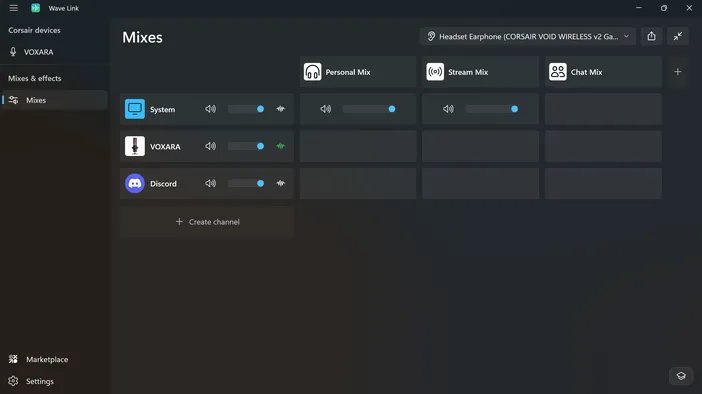Click the Mixes & effects heading

click(35, 78)
